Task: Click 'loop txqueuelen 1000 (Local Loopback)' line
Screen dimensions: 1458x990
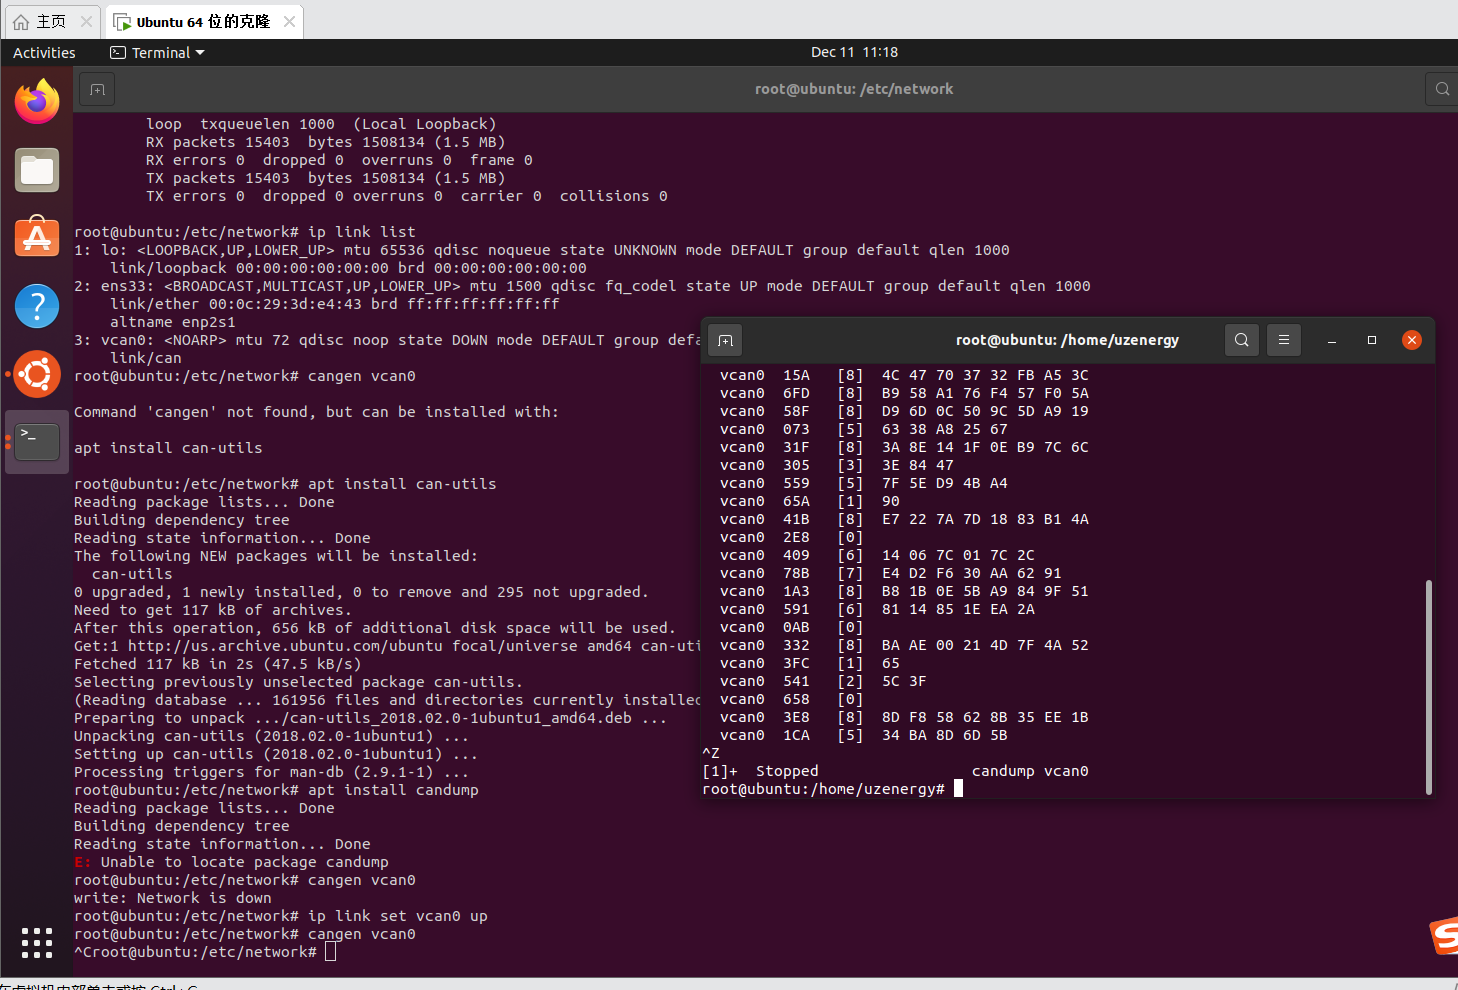Action: pos(321,124)
